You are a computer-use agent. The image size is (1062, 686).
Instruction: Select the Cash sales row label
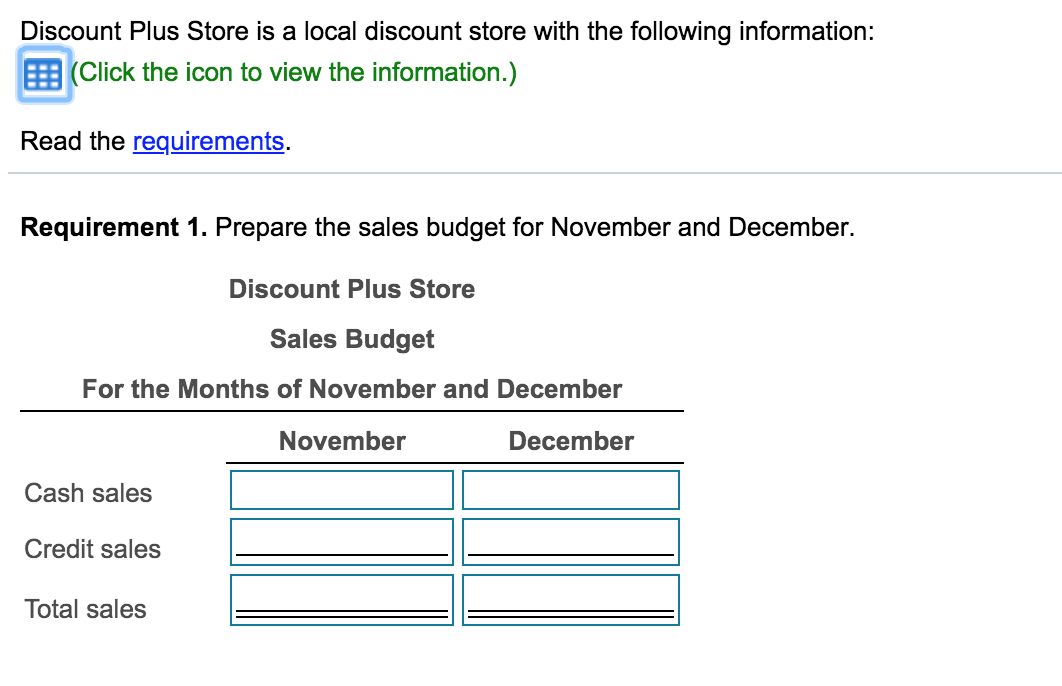pos(88,493)
